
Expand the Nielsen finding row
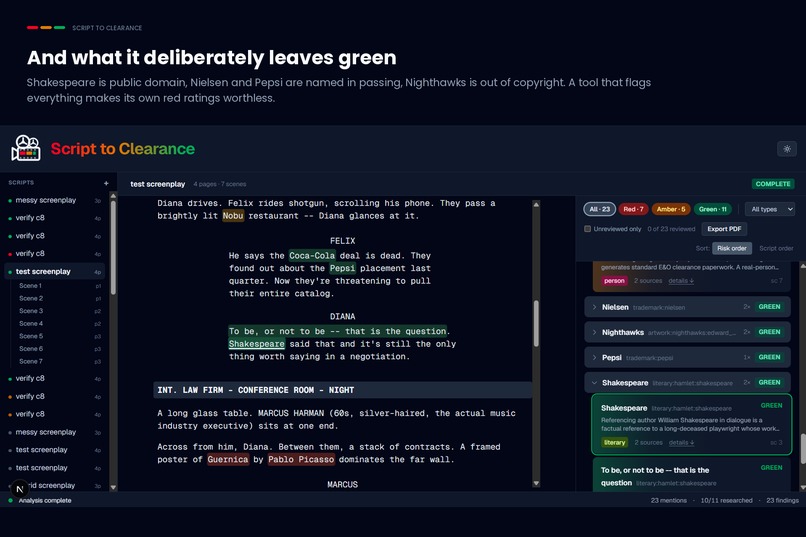click(687, 307)
